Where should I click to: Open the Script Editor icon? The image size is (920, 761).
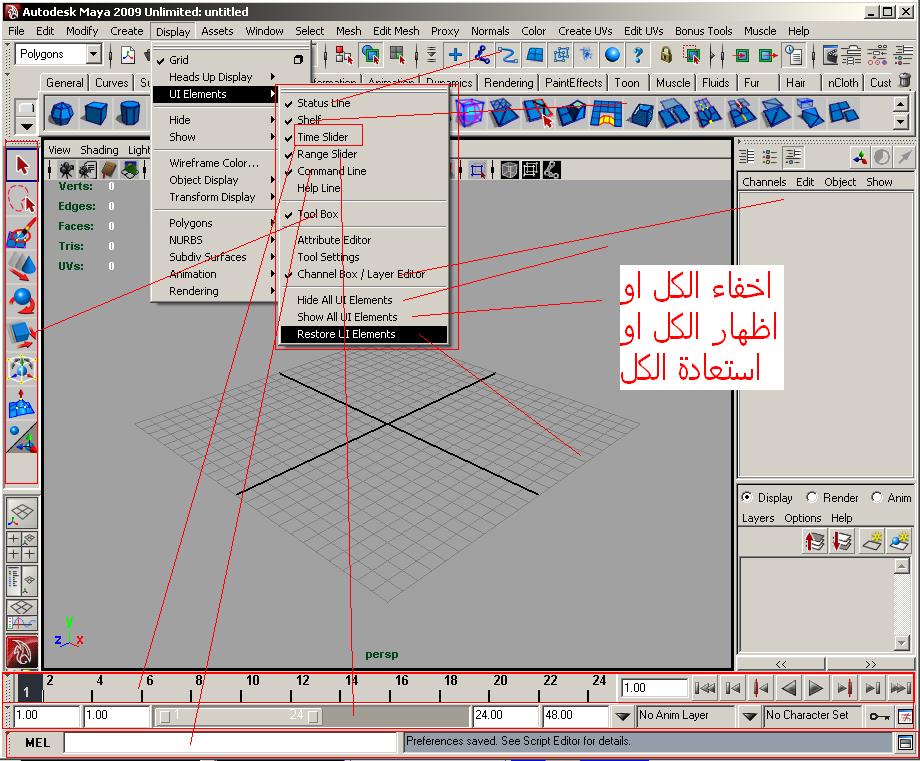click(x=905, y=743)
